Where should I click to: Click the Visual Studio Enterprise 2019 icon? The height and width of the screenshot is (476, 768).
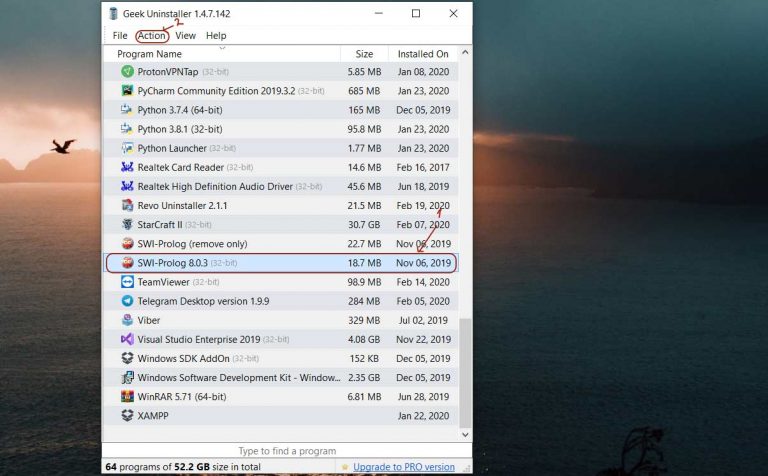127,339
